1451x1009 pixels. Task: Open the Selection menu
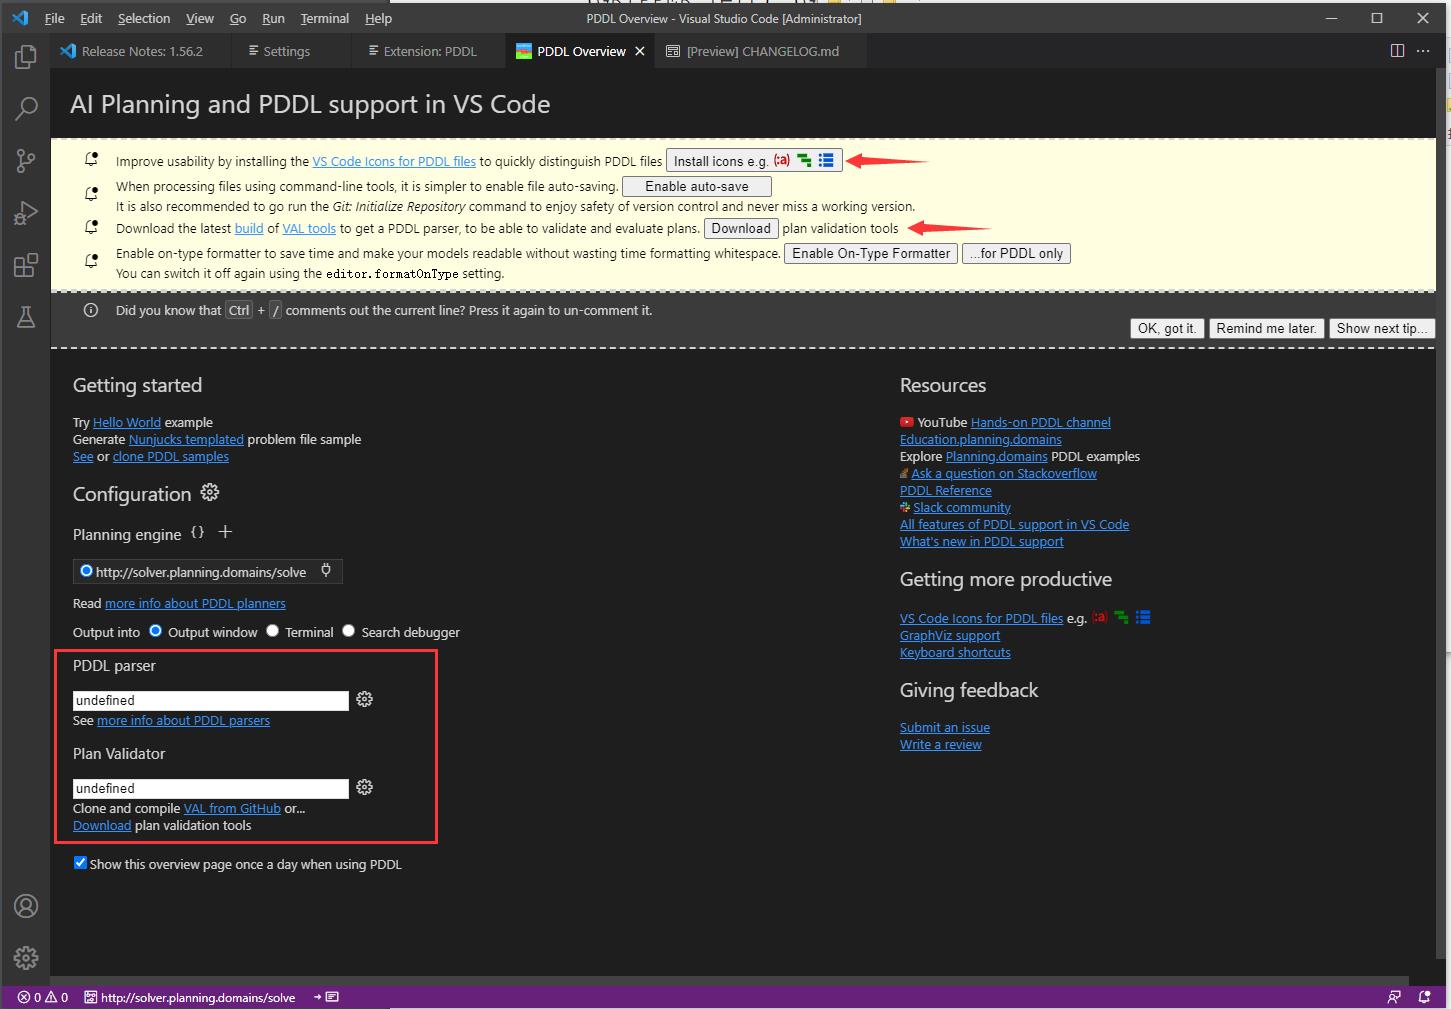tap(144, 18)
